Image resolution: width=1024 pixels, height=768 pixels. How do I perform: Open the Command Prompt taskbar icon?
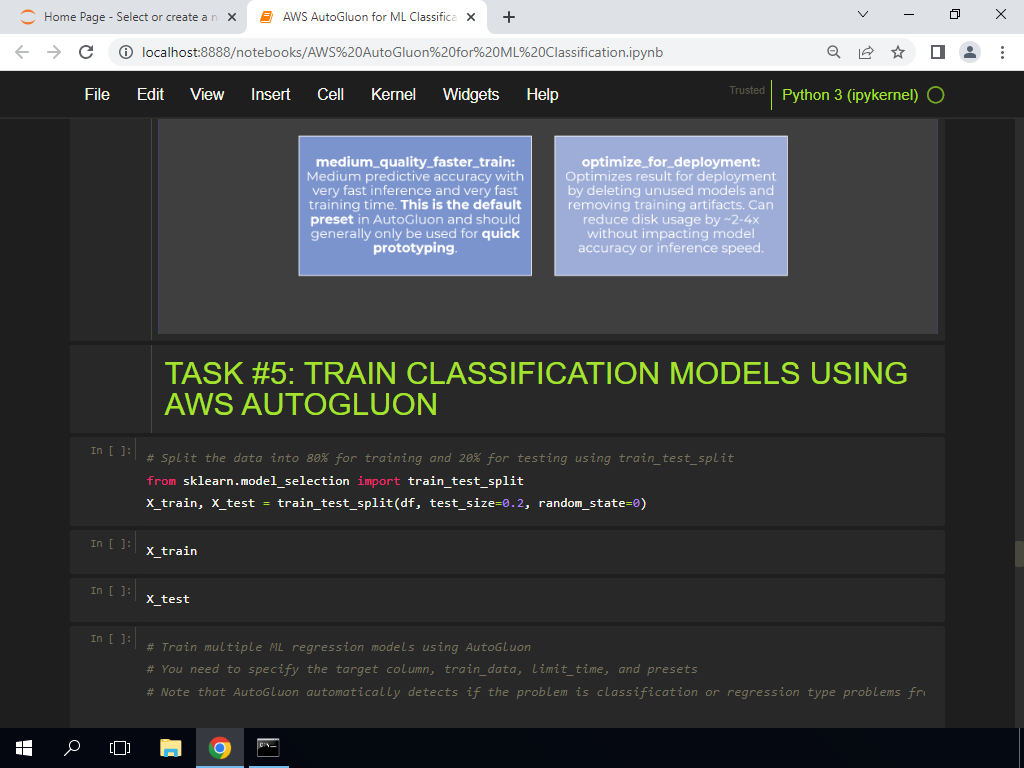[x=268, y=748]
